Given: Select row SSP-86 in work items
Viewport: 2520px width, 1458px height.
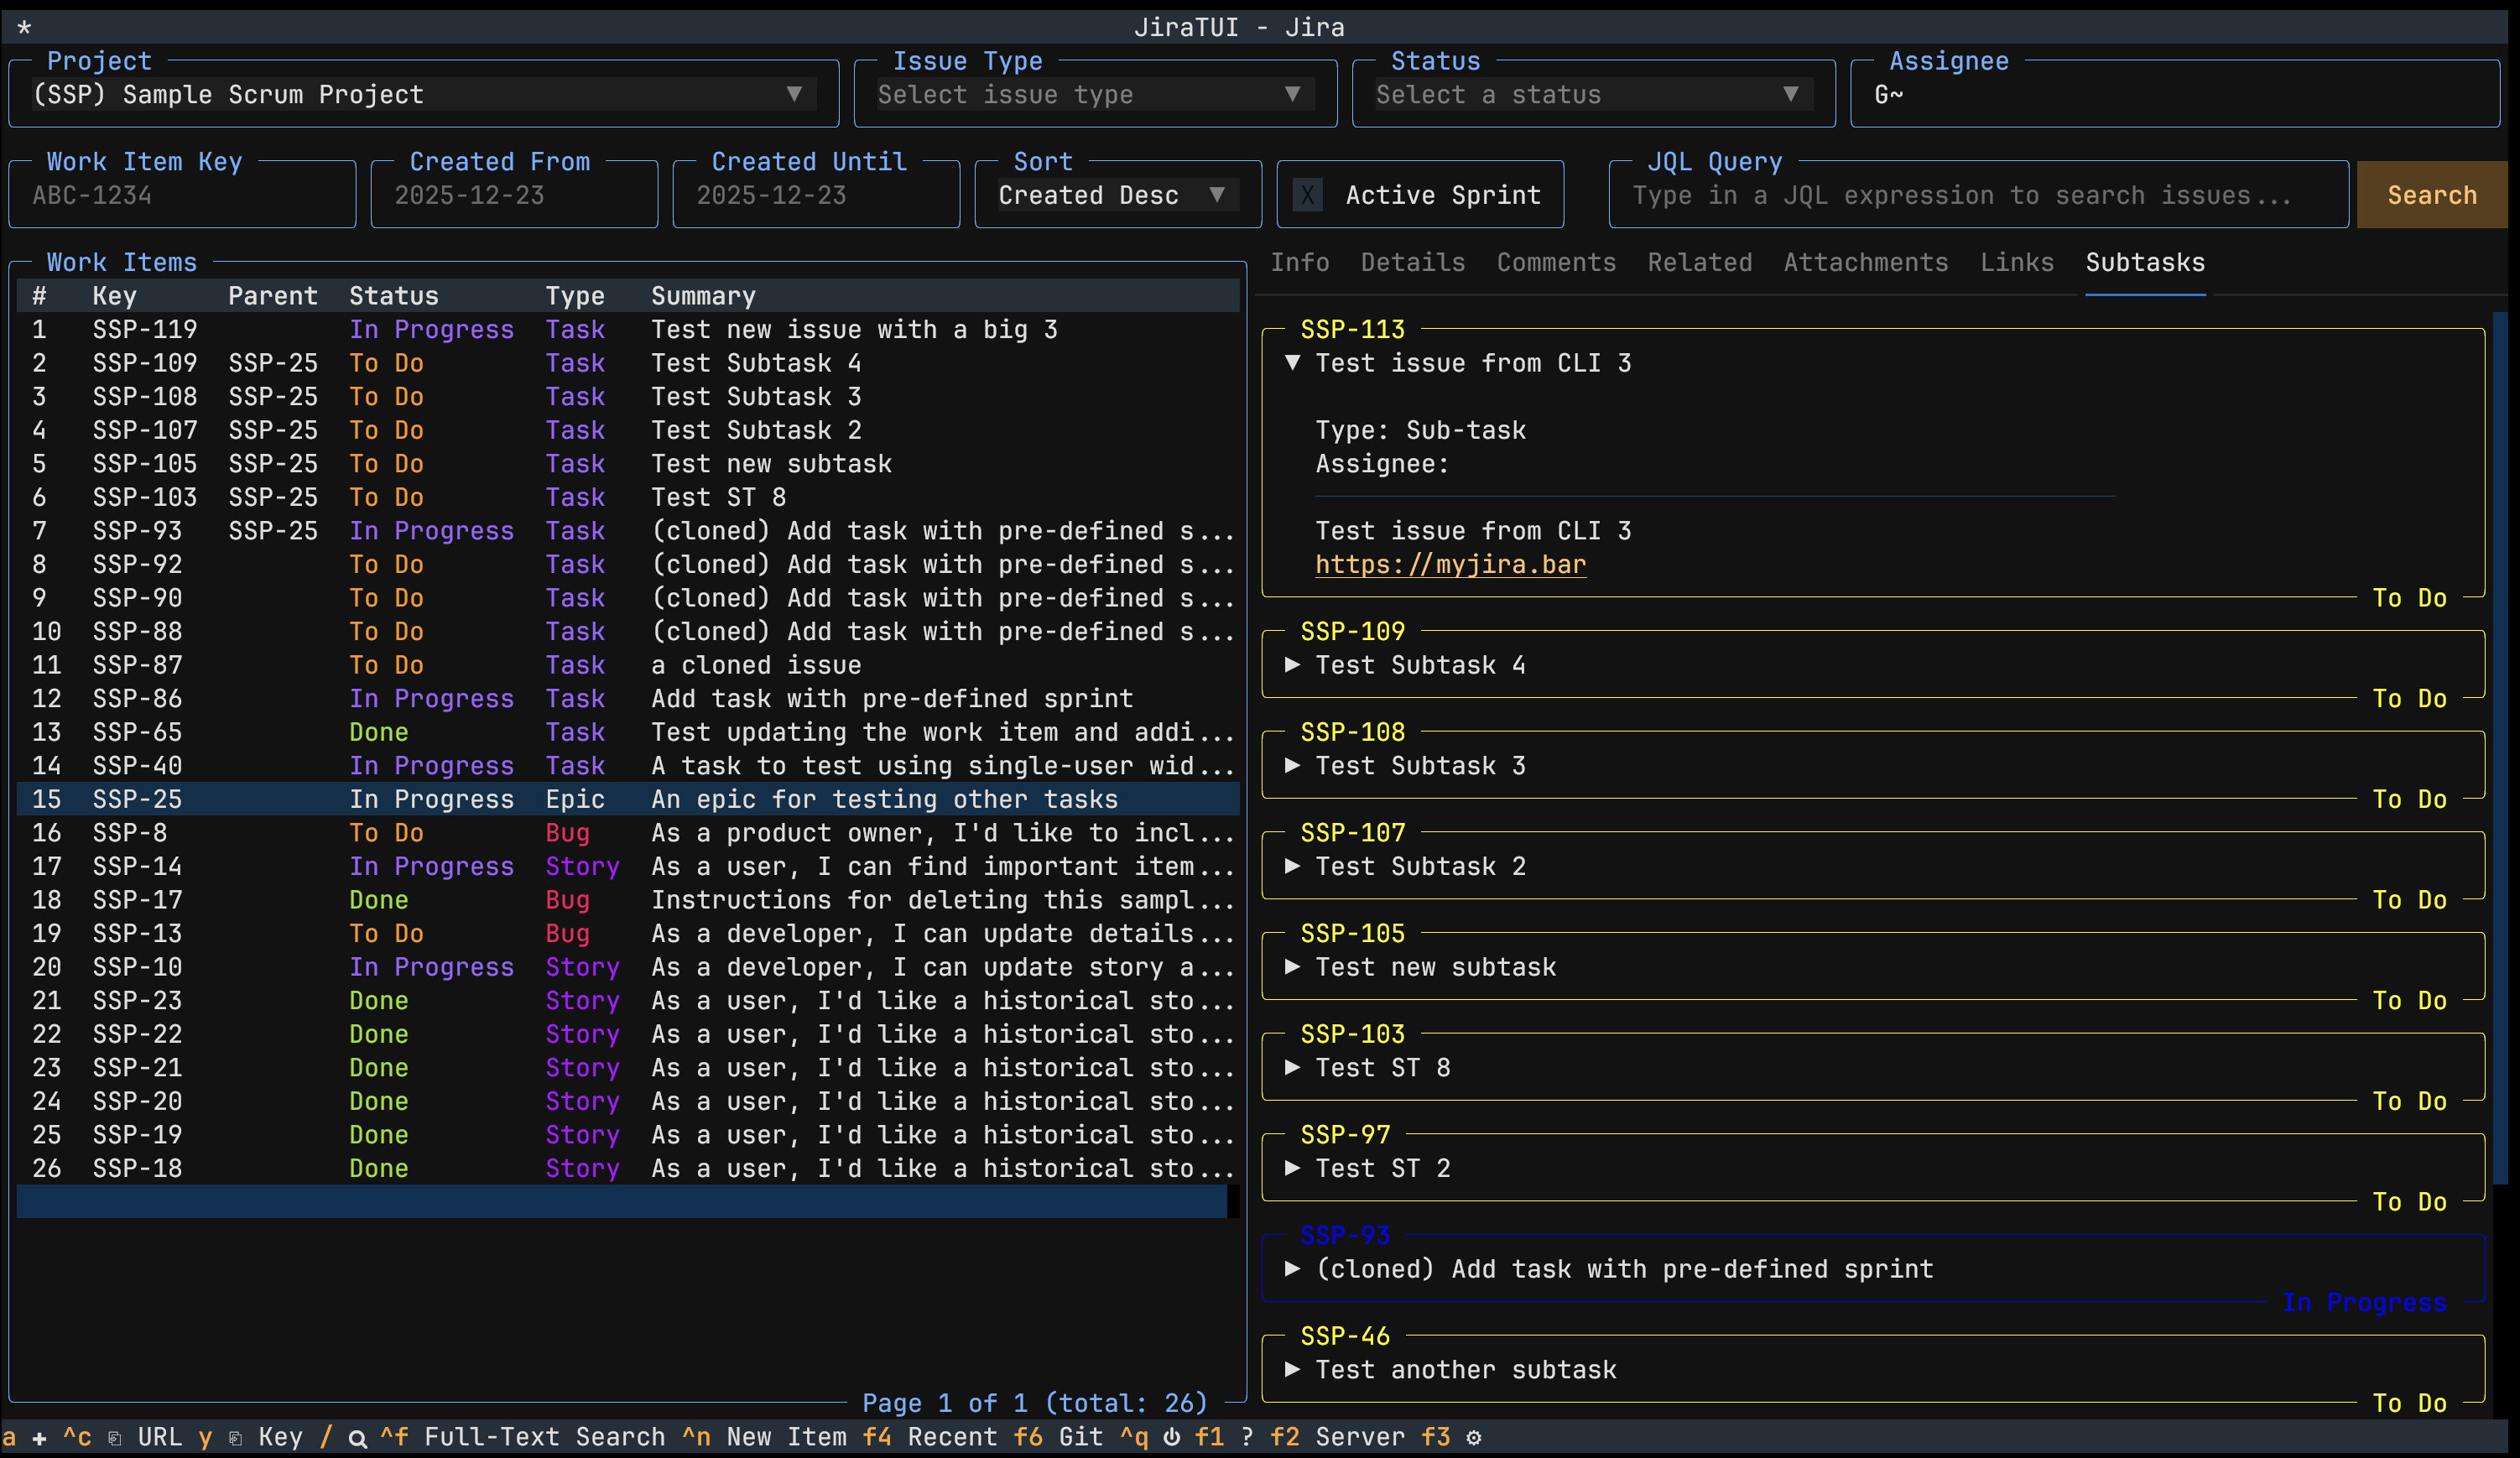Looking at the screenshot, I should click(628, 699).
